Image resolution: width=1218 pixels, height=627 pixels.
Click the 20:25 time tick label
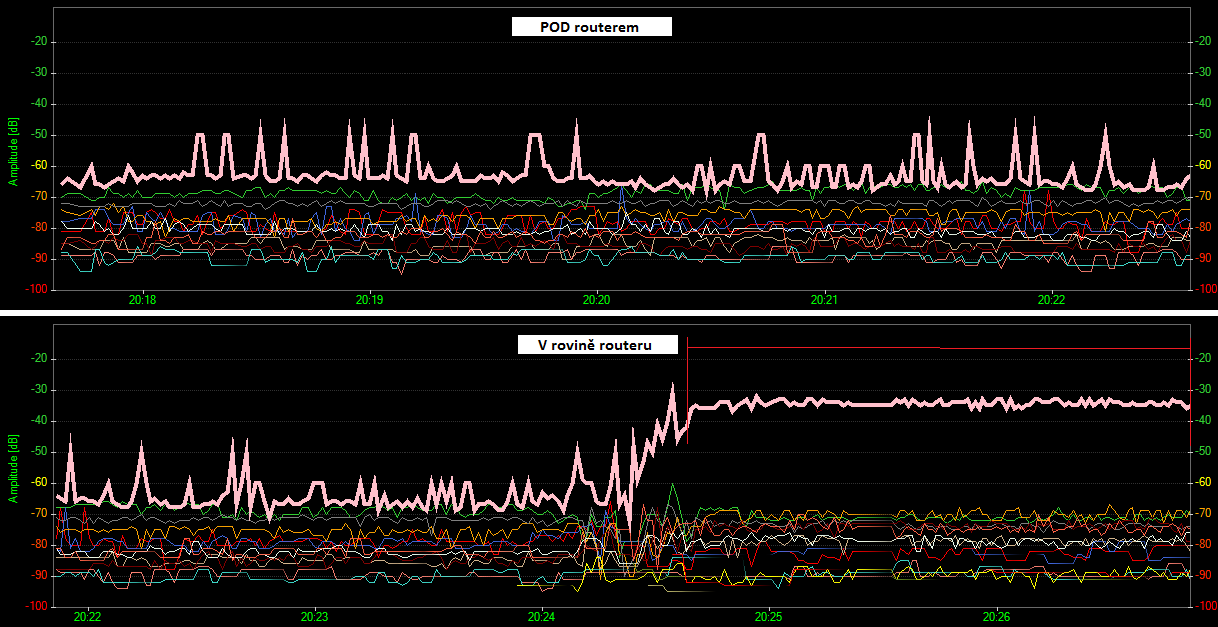pyautogui.click(x=768, y=617)
